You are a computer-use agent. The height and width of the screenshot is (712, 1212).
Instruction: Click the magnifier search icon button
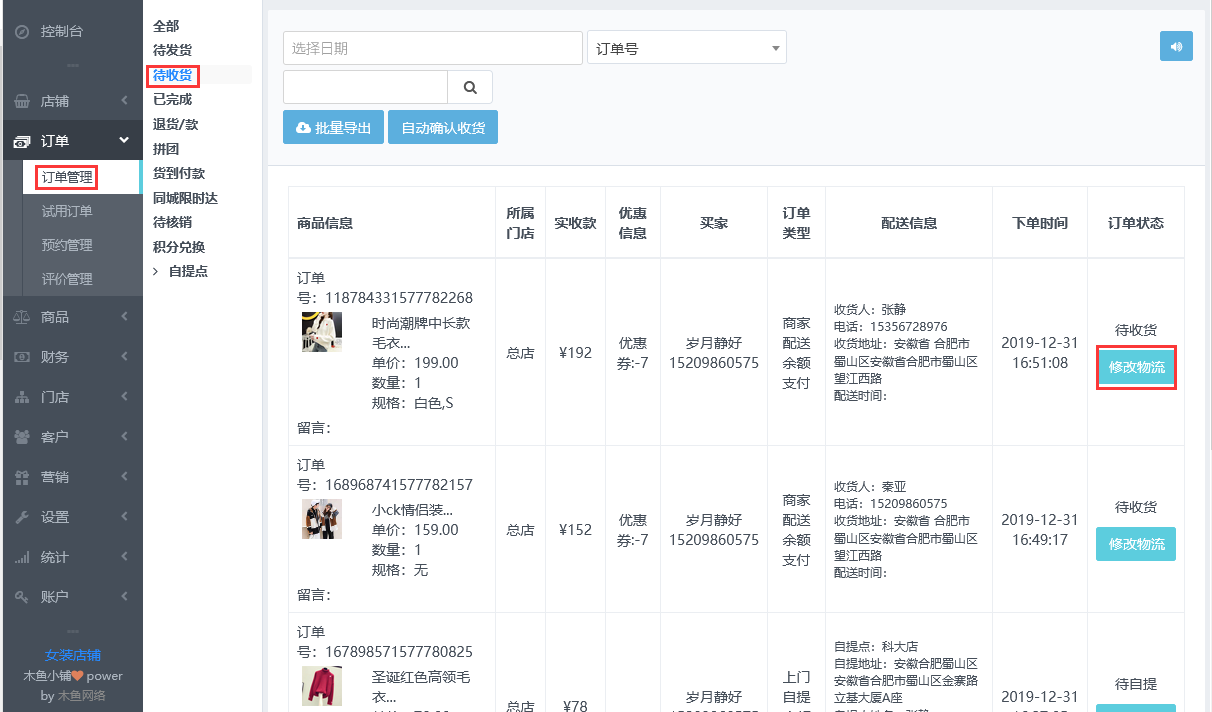pyautogui.click(x=470, y=88)
